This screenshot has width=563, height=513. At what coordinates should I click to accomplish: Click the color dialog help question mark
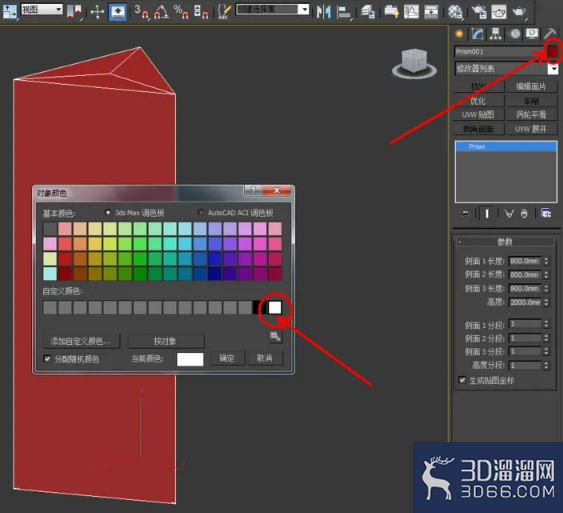(253, 190)
